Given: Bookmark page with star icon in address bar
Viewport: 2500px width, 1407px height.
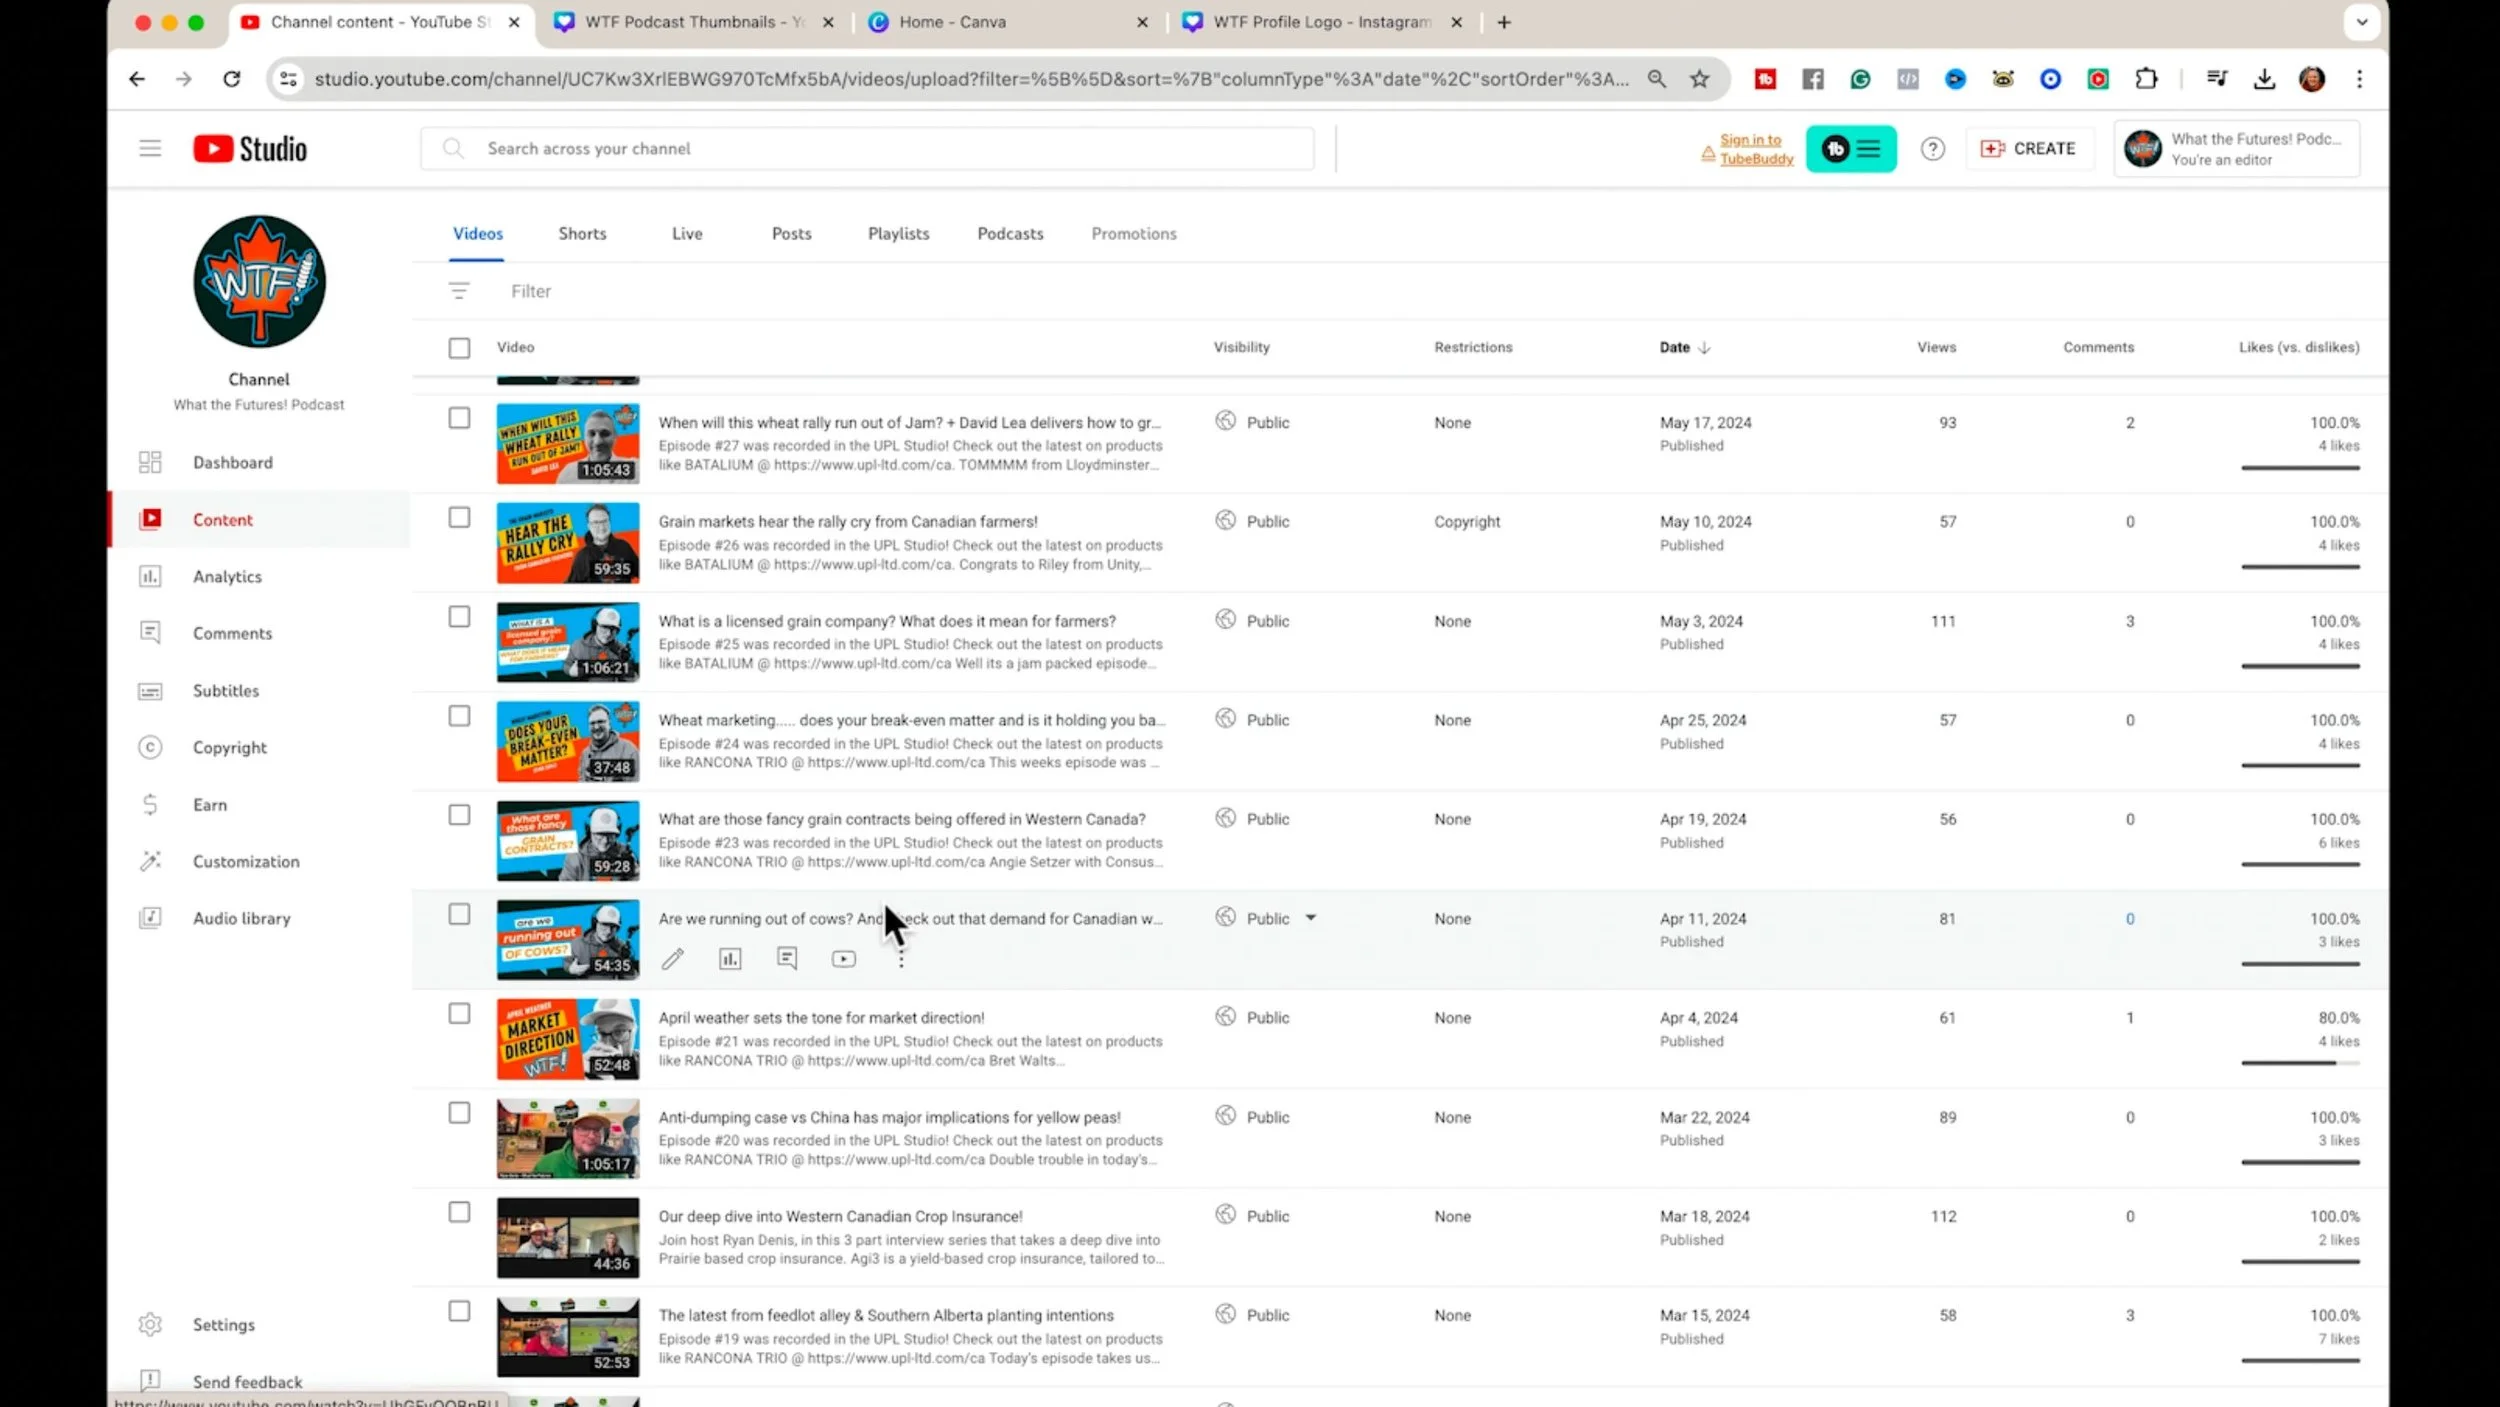Looking at the screenshot, I should tap(1699, 79).
